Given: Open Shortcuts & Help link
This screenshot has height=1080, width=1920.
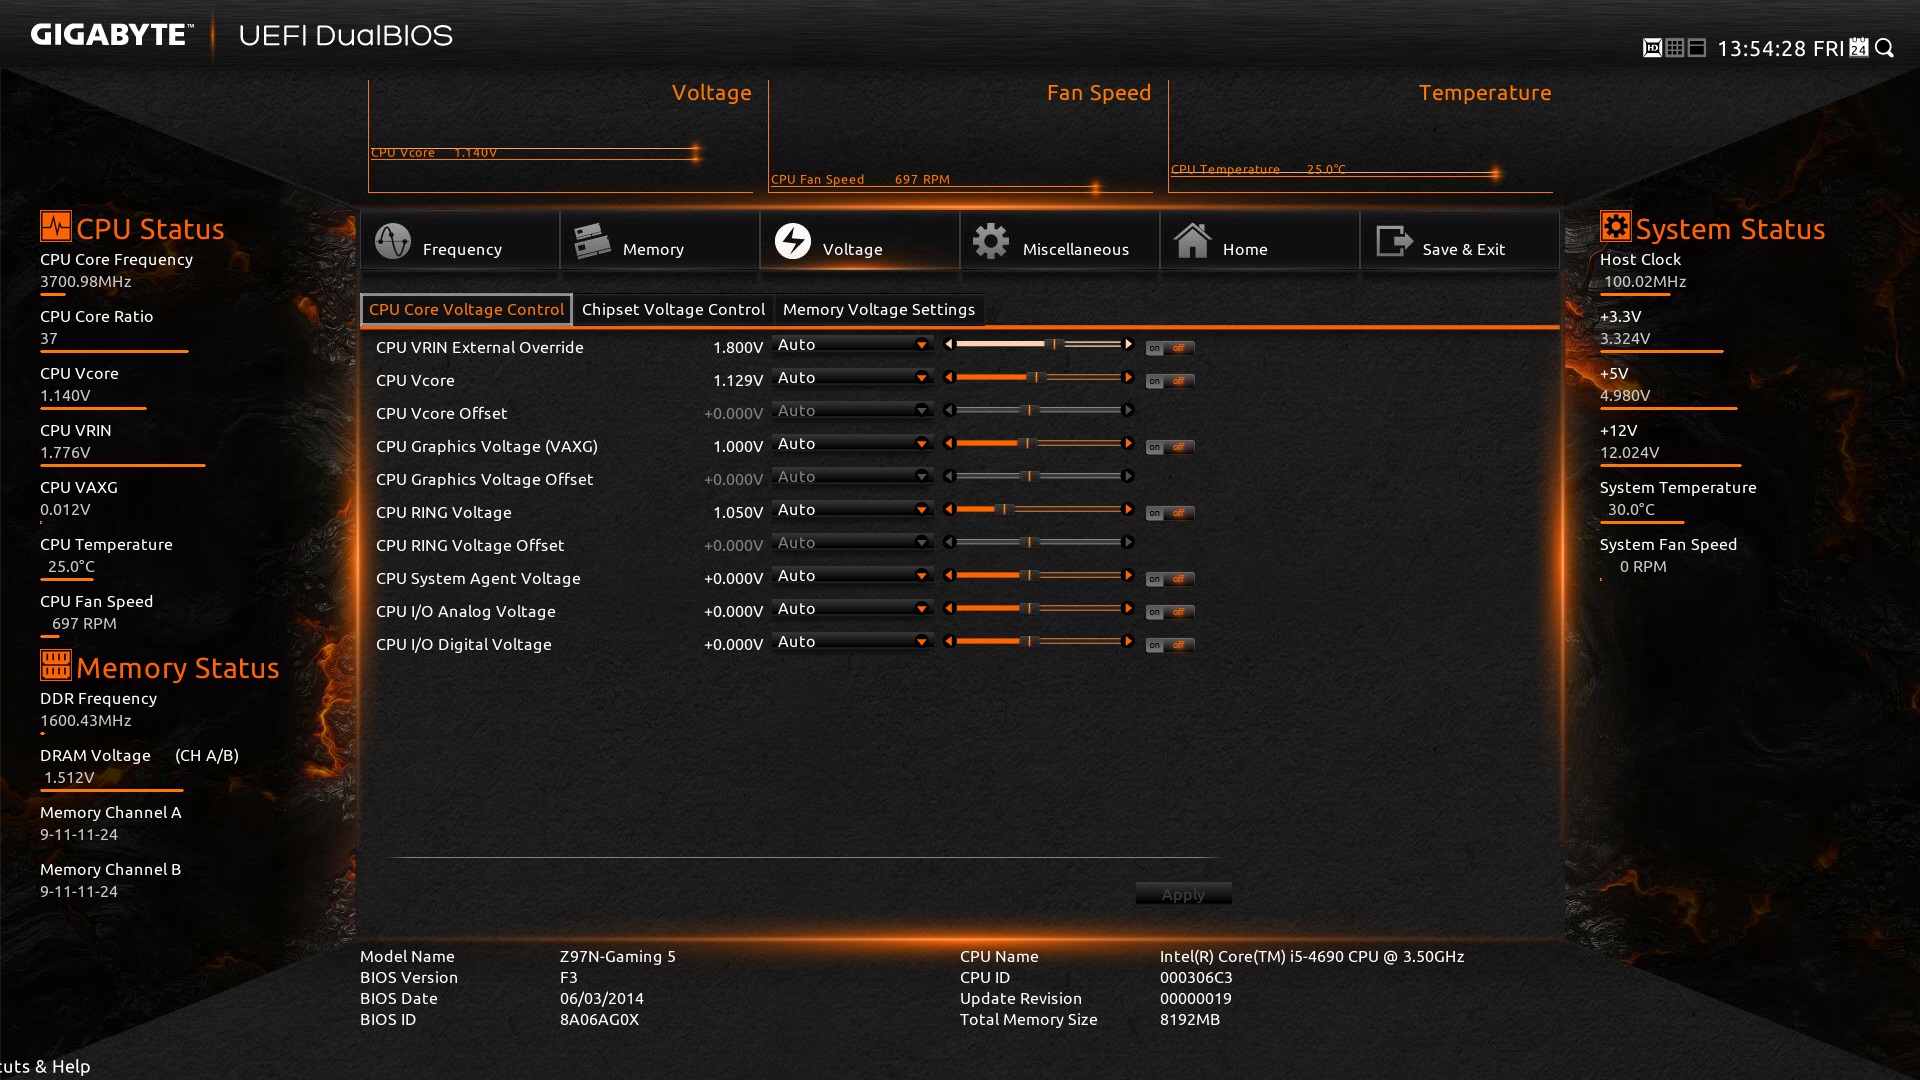Looking at the screenshot, I should pos(45,1066).
